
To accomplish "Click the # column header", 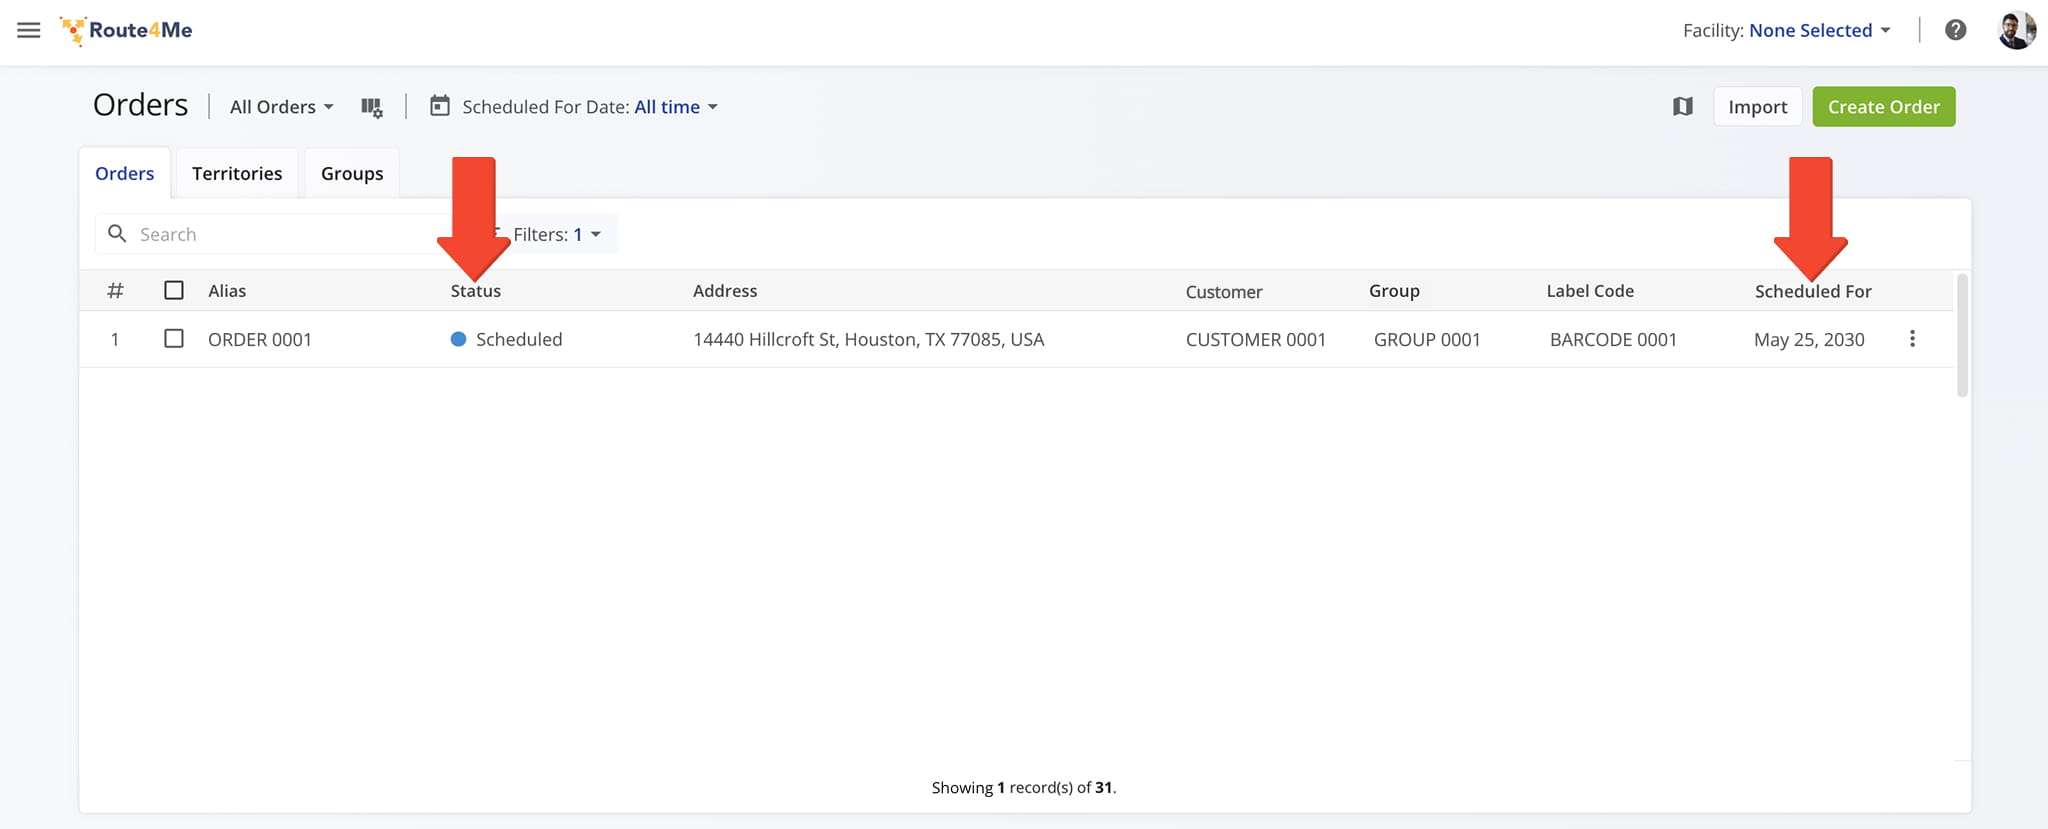I will tap(115, 291).
